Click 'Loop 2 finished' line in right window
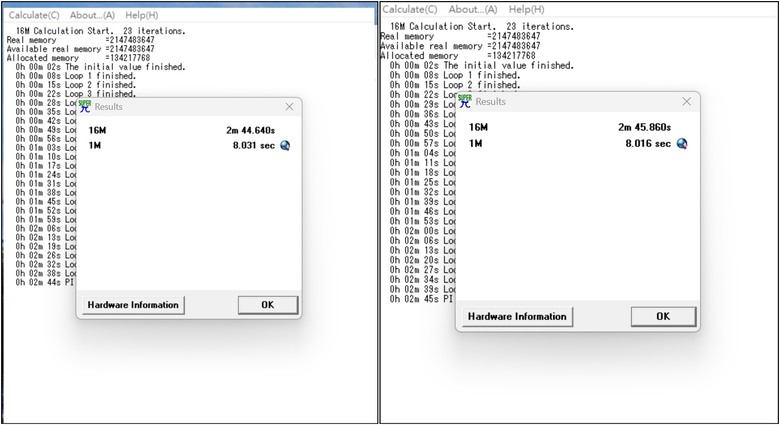Viewport: 780px width, 425px height. pos(455,85)
